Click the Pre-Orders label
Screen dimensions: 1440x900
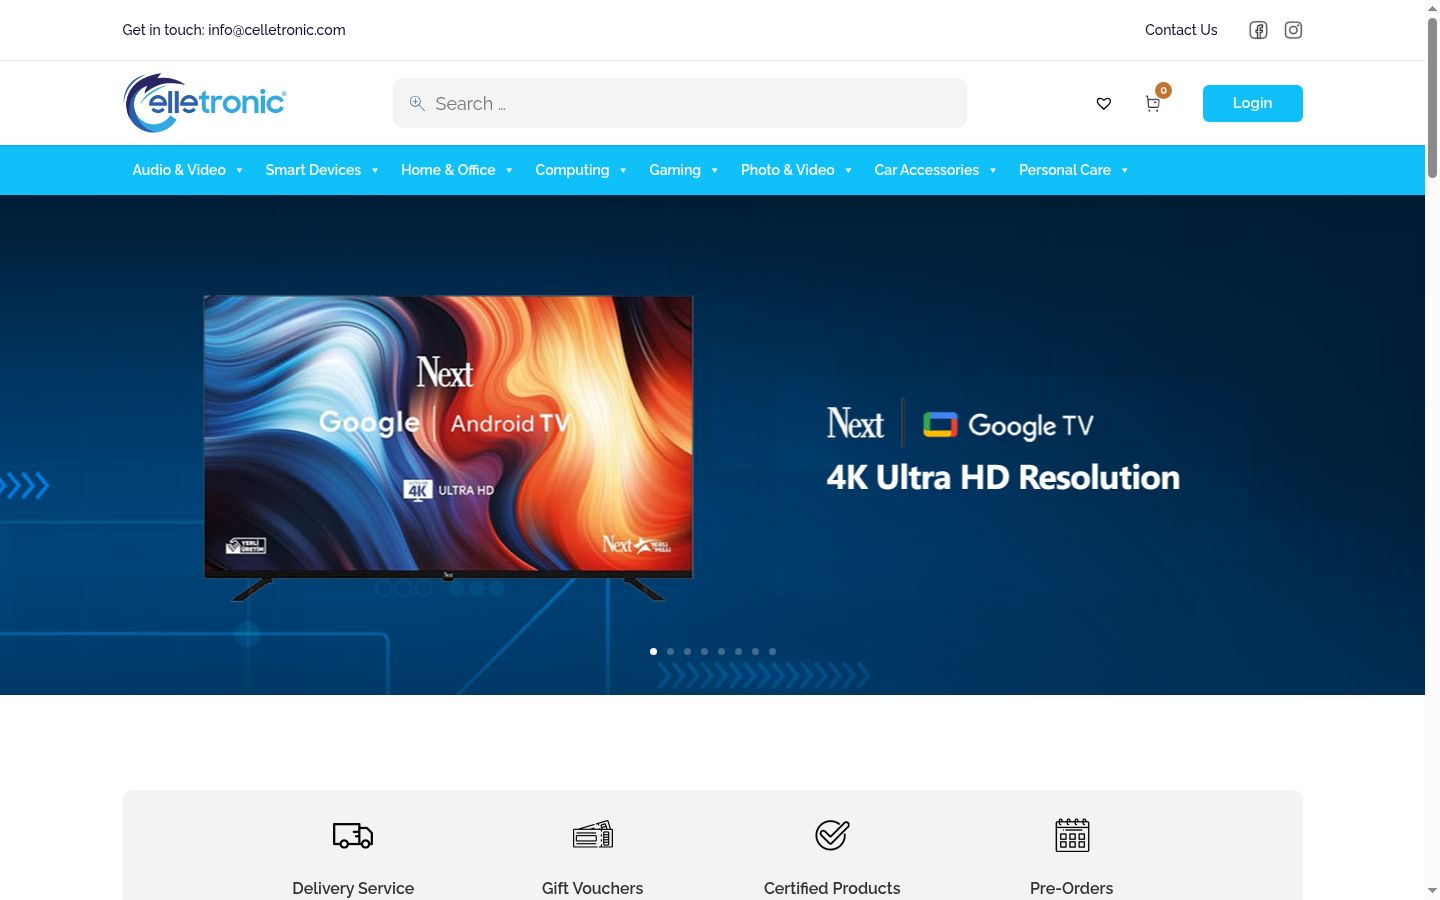point(1072,888)
